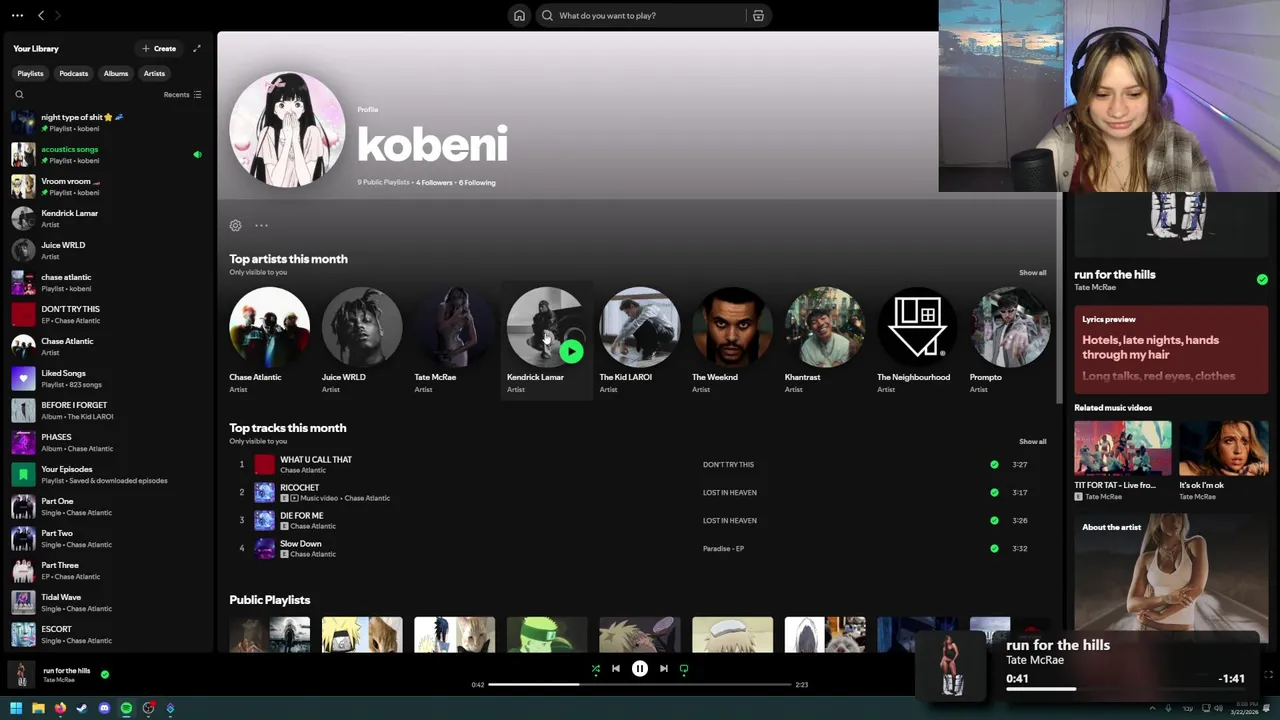Image resolution: width=1280 pixels, height=720 pixels.
Task: Expand Your Library with the arrows icon
Action: point(197,48)
